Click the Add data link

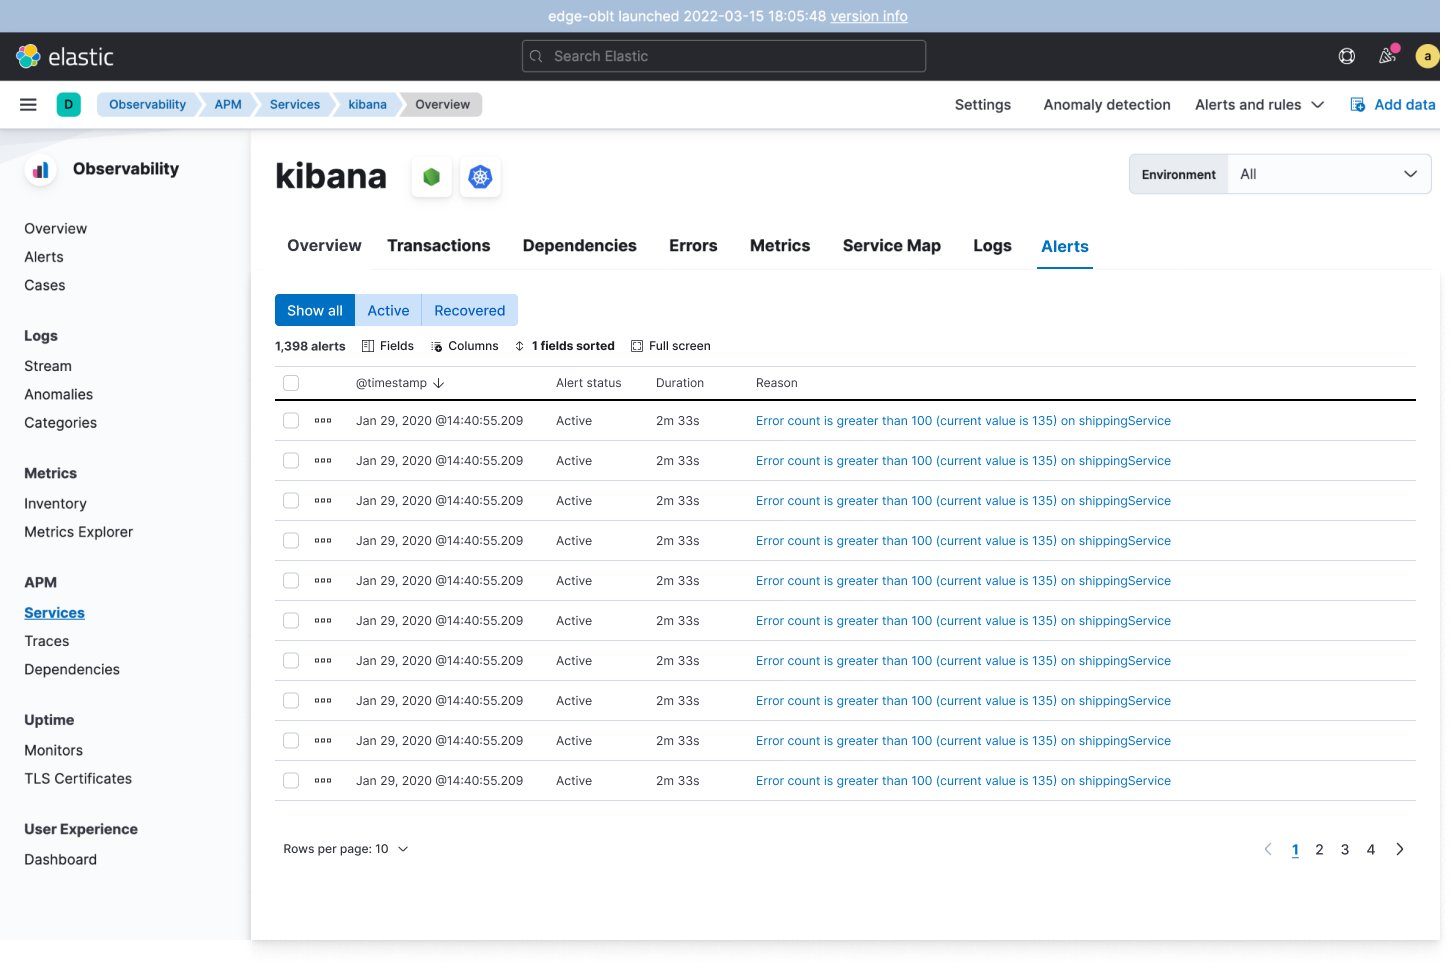tap(1393, 105)
